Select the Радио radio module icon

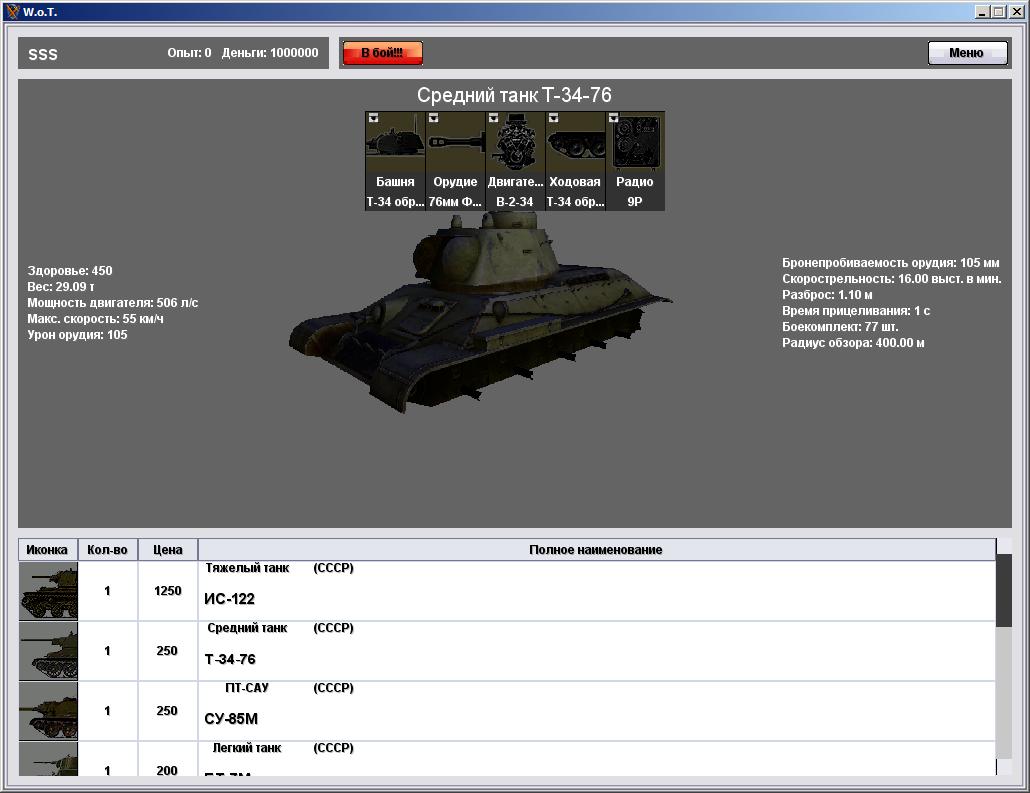pos(635,141)
